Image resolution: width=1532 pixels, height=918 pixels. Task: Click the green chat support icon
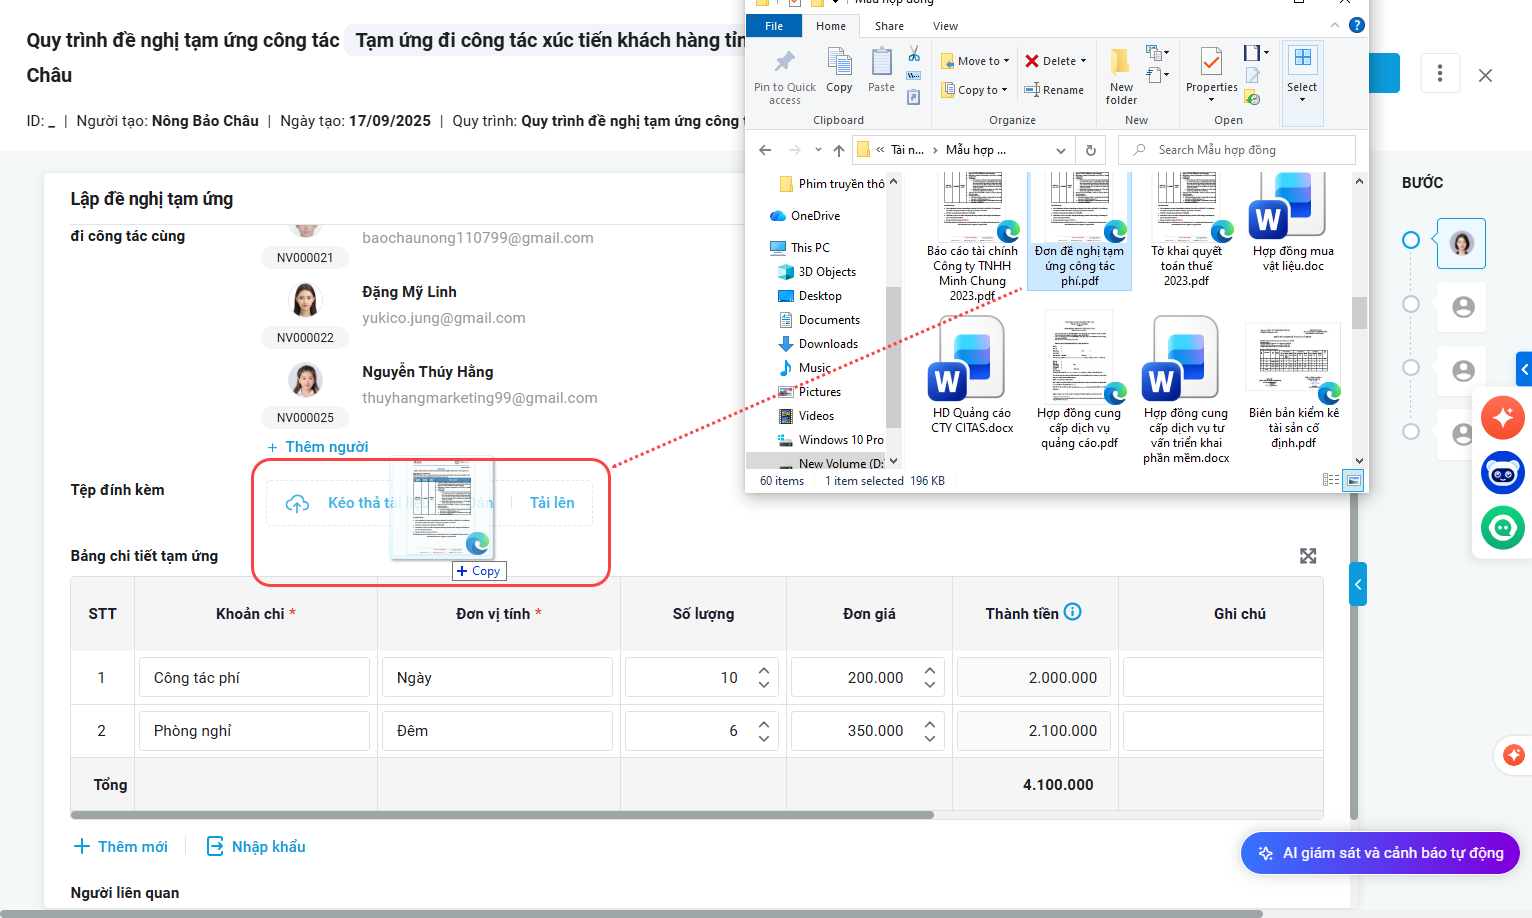pyautogui.click(x=1502, y=528)
